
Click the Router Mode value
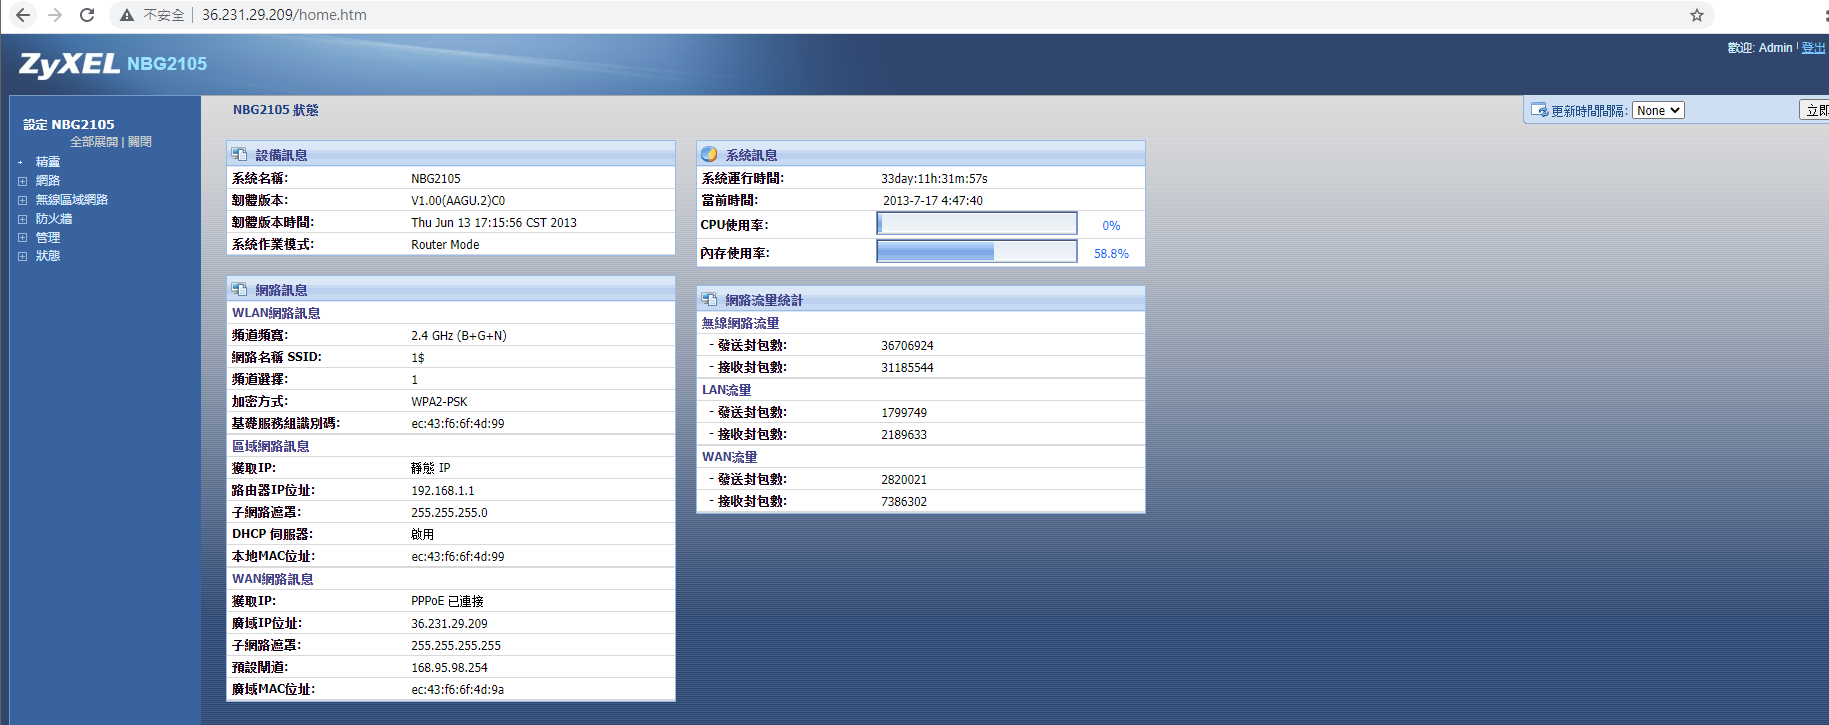[x=445, y=245]
